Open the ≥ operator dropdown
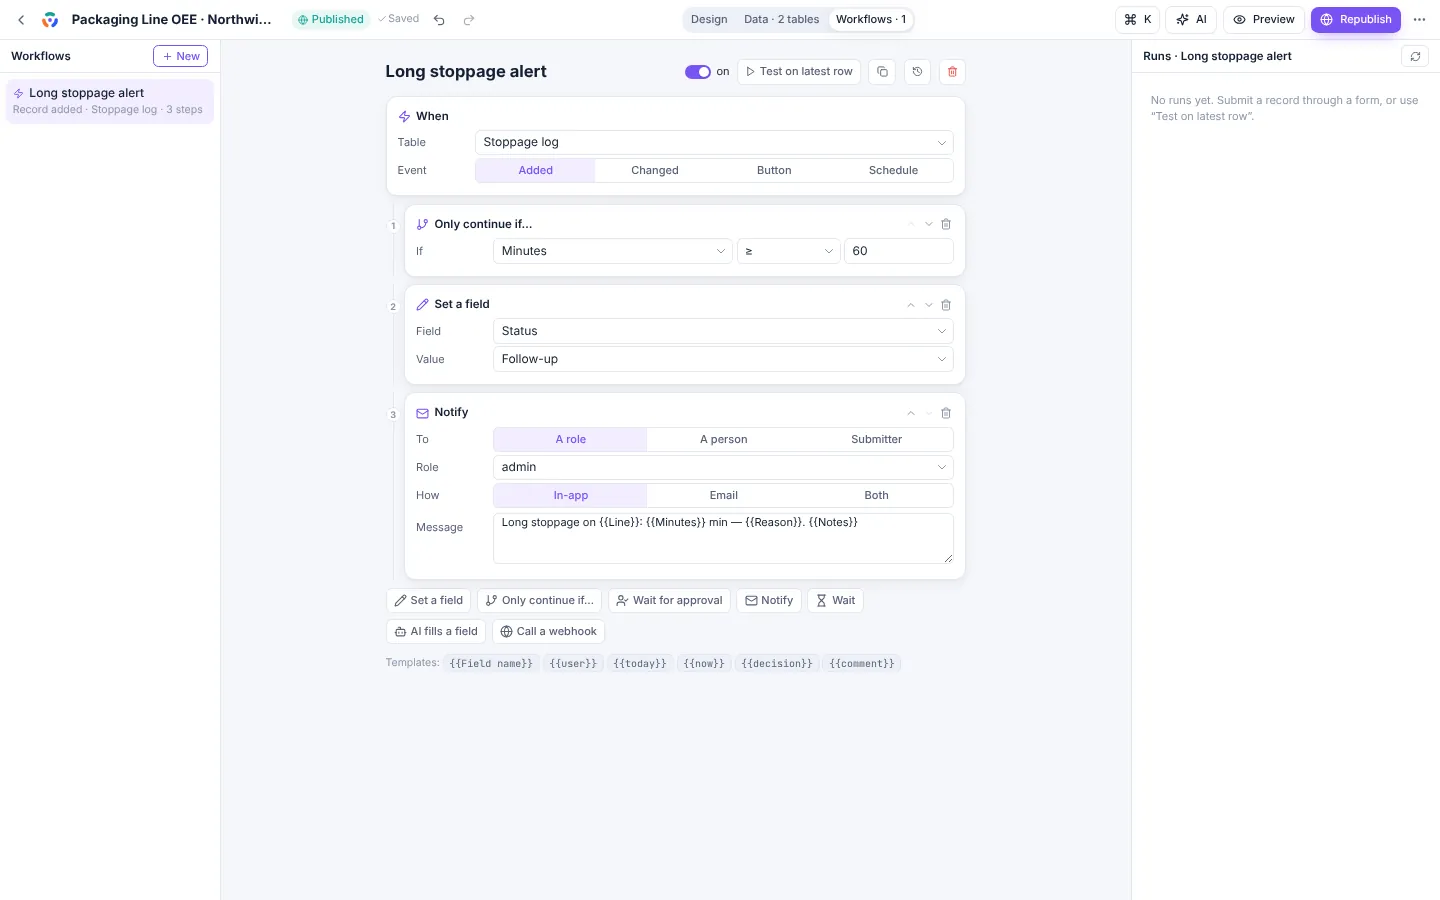This screenshot has height=900, width=1440. point(788,251)
